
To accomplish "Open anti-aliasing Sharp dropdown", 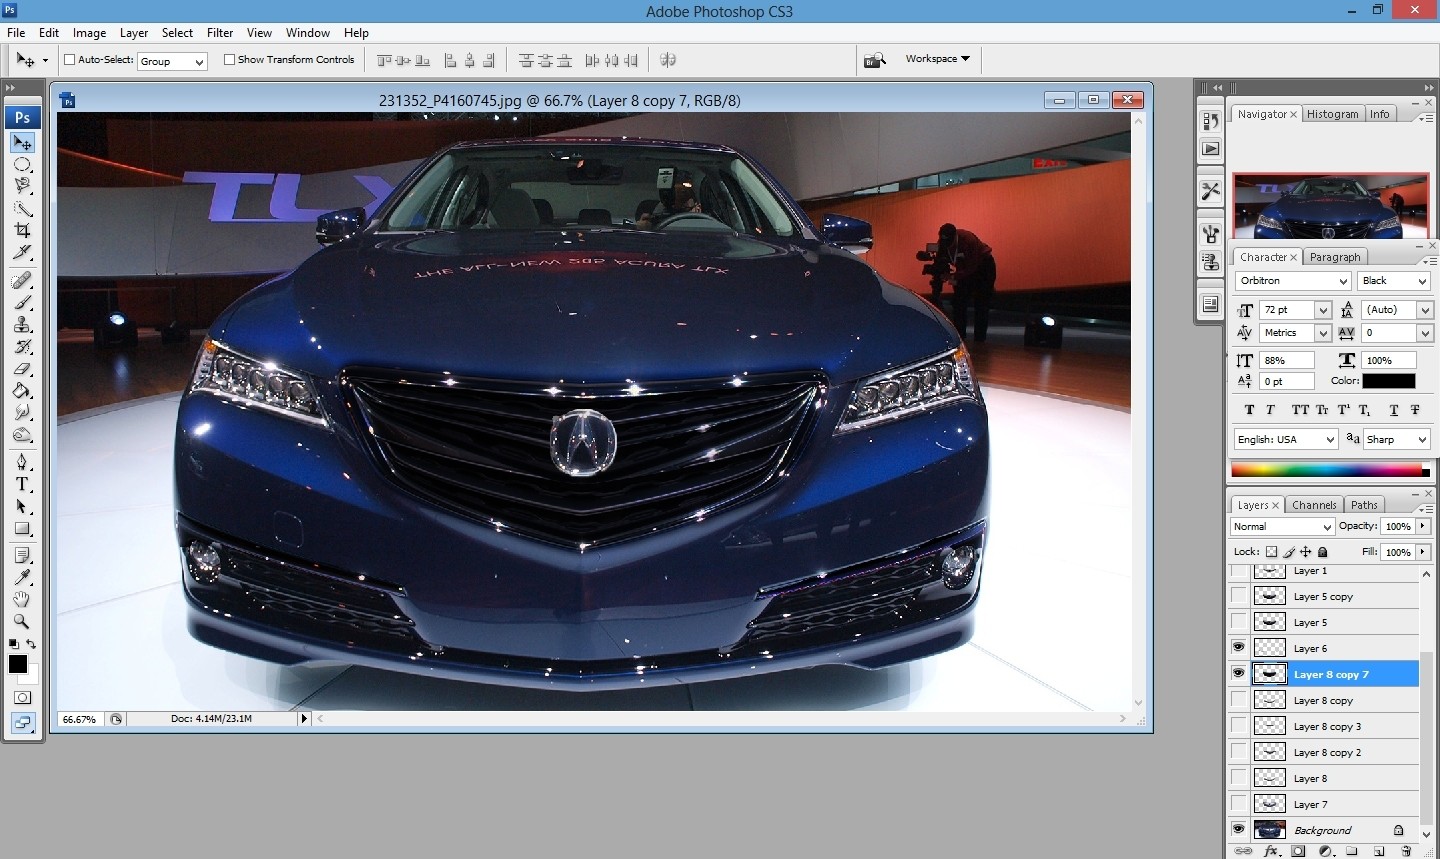I will pyautogui.click(x=1396, y=439).
